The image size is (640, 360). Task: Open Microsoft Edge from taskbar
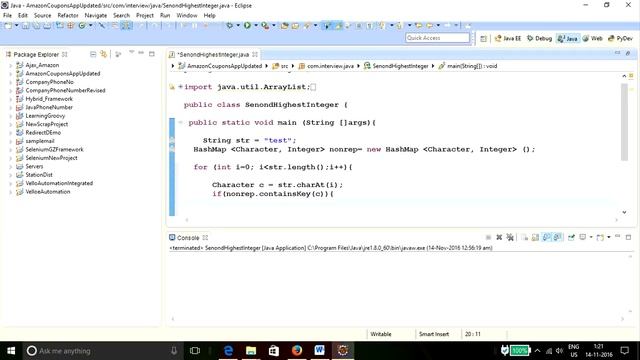coord(228,350)
